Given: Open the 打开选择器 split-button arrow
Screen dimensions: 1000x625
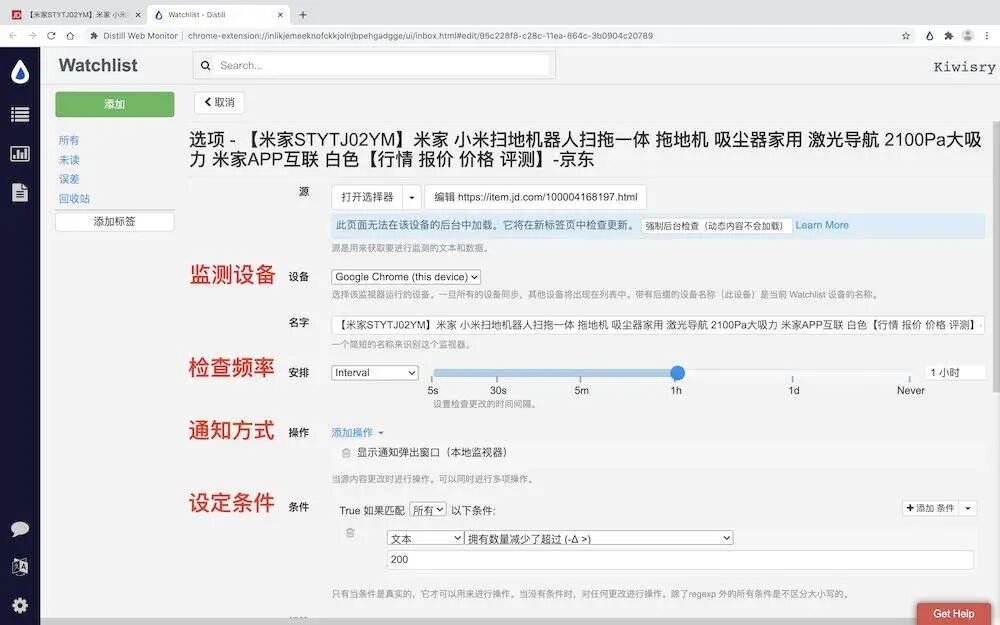Looking at the screenshot, I should tap(412, 197).
